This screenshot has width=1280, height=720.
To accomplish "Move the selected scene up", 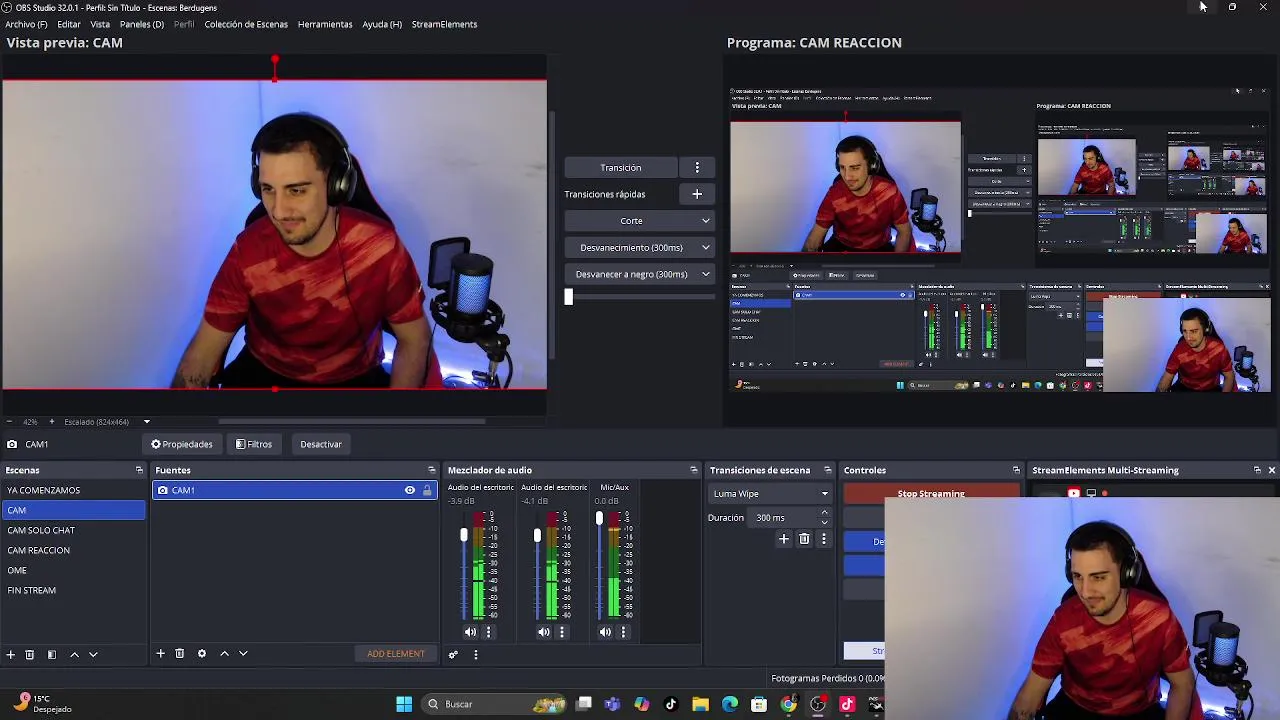I will [x=74, y=654].
